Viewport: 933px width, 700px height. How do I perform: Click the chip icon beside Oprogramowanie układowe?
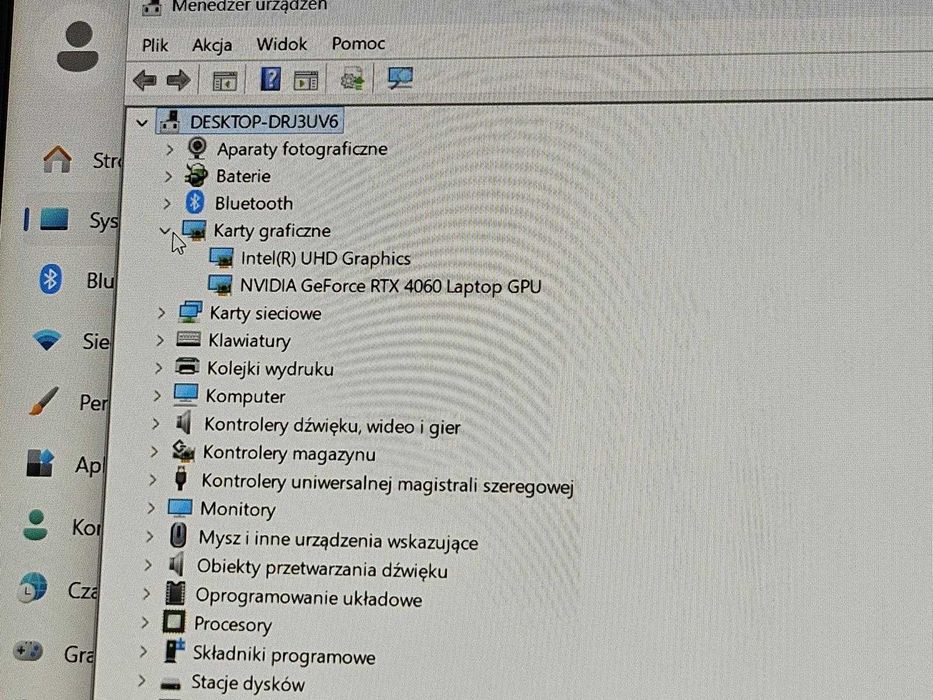coord(175,593)
